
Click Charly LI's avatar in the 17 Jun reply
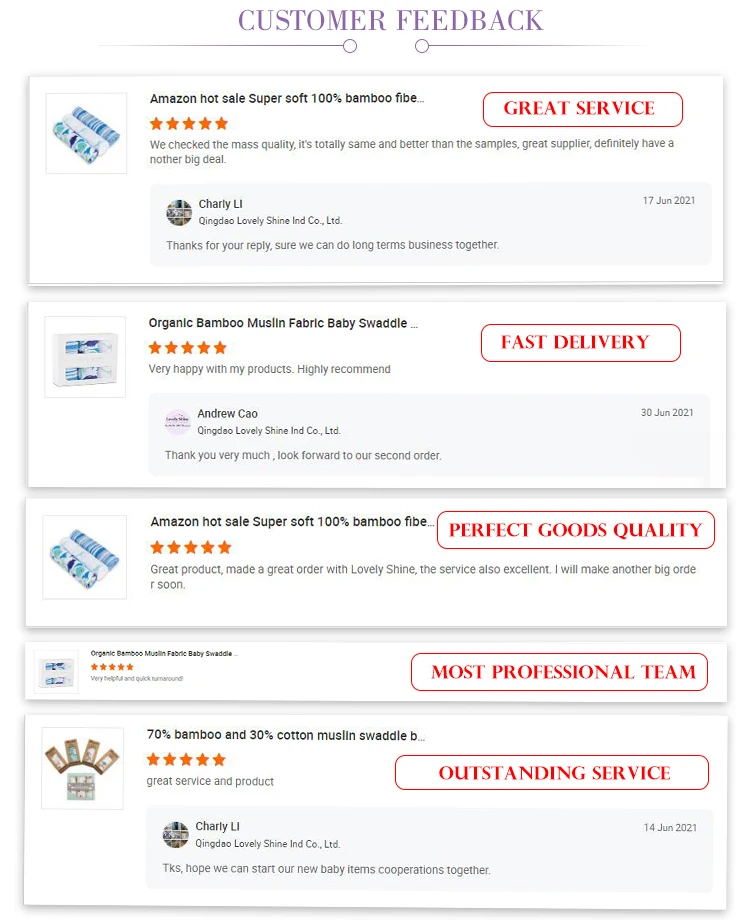[179, 212]
